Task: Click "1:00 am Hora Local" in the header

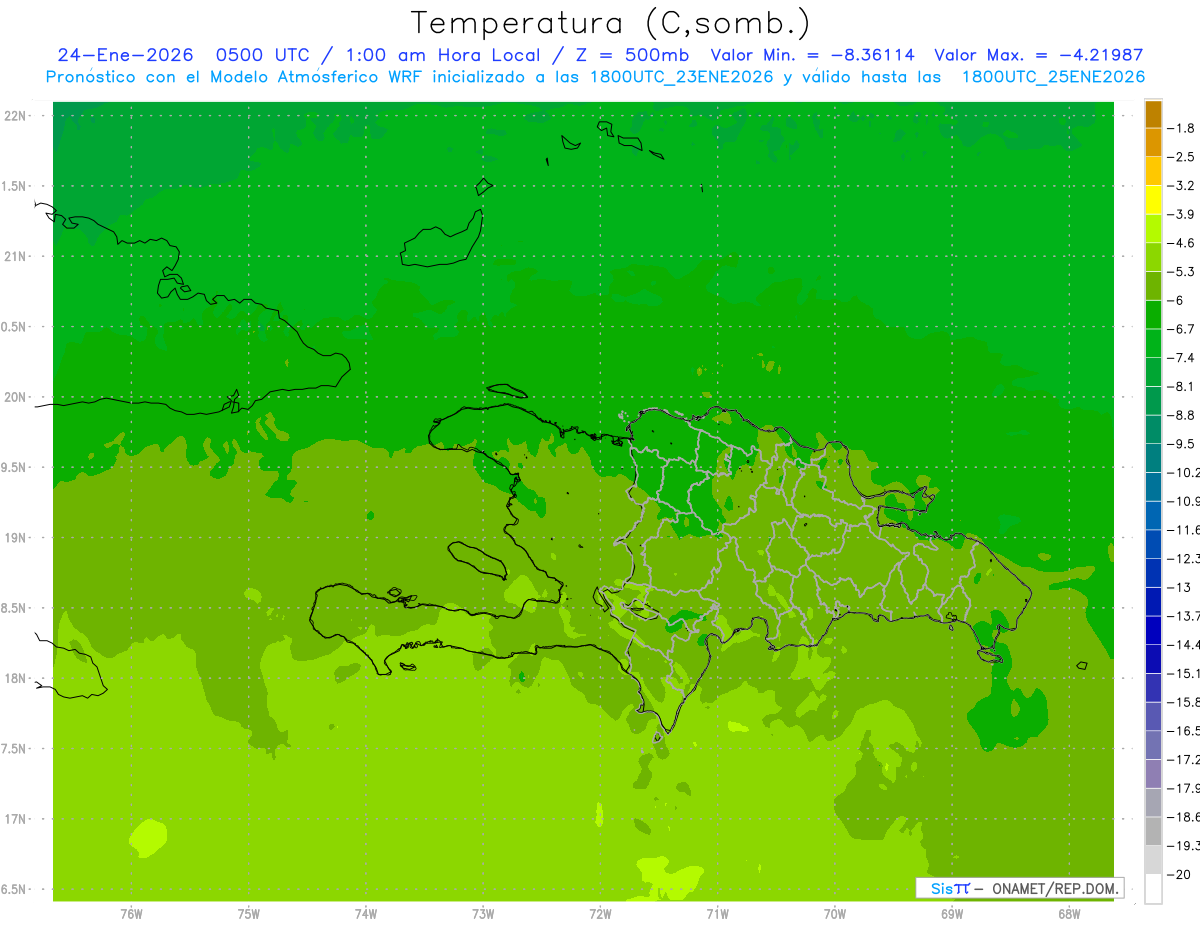Action: click(443, 56)
